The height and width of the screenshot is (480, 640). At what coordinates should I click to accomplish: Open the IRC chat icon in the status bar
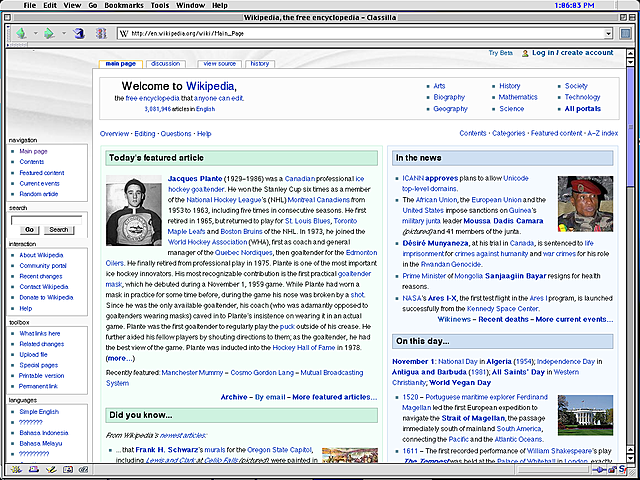[x=84, y=469]
